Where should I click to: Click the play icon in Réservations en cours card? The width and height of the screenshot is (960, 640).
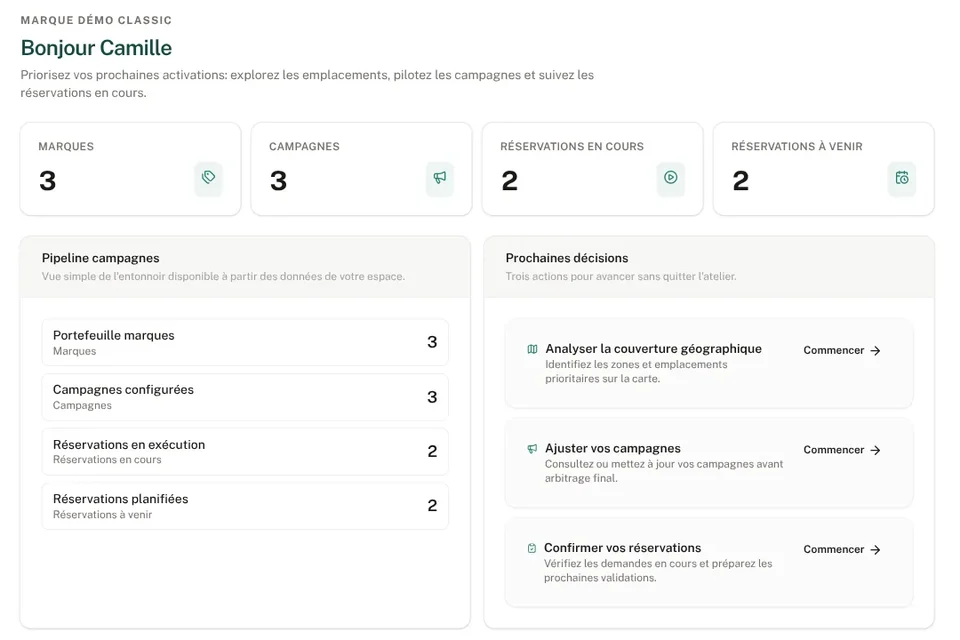670,178
